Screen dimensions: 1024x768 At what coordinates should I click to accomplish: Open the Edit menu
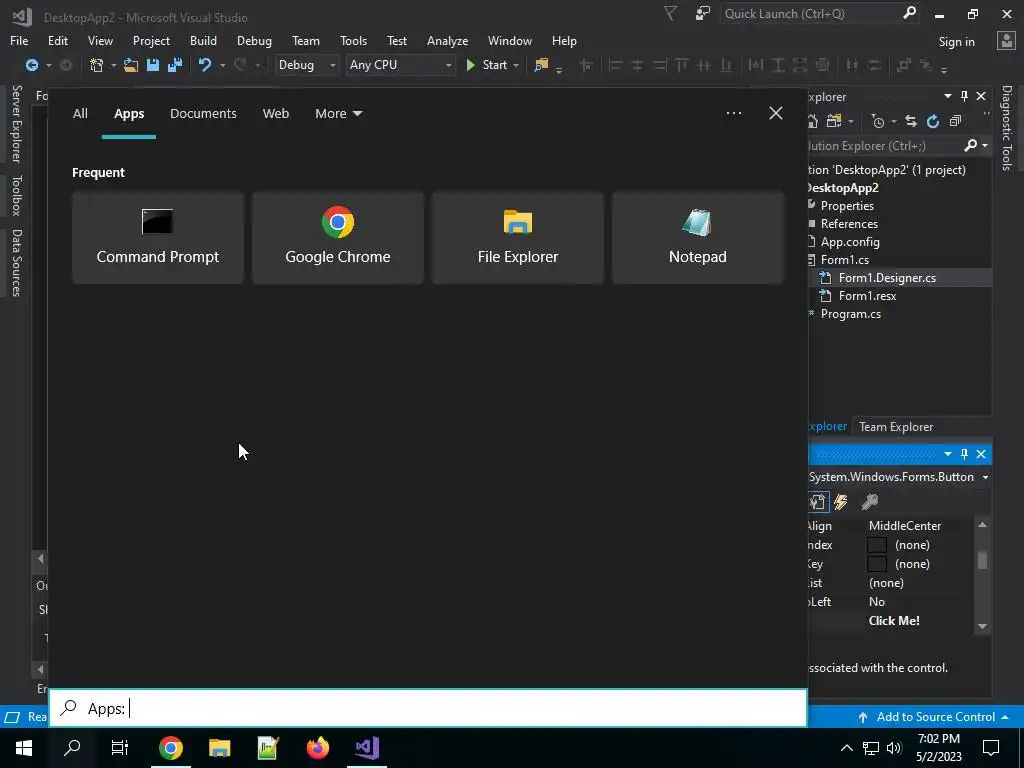coord(57,40)
